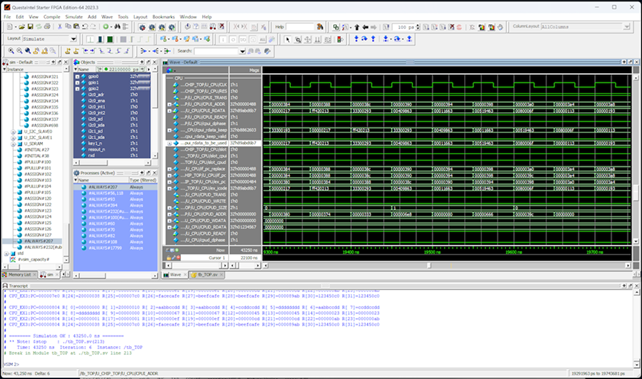Open the ColumnLayout AllColumns dropdown
This screenshot has height=379, width=642.
click(626, 27)
